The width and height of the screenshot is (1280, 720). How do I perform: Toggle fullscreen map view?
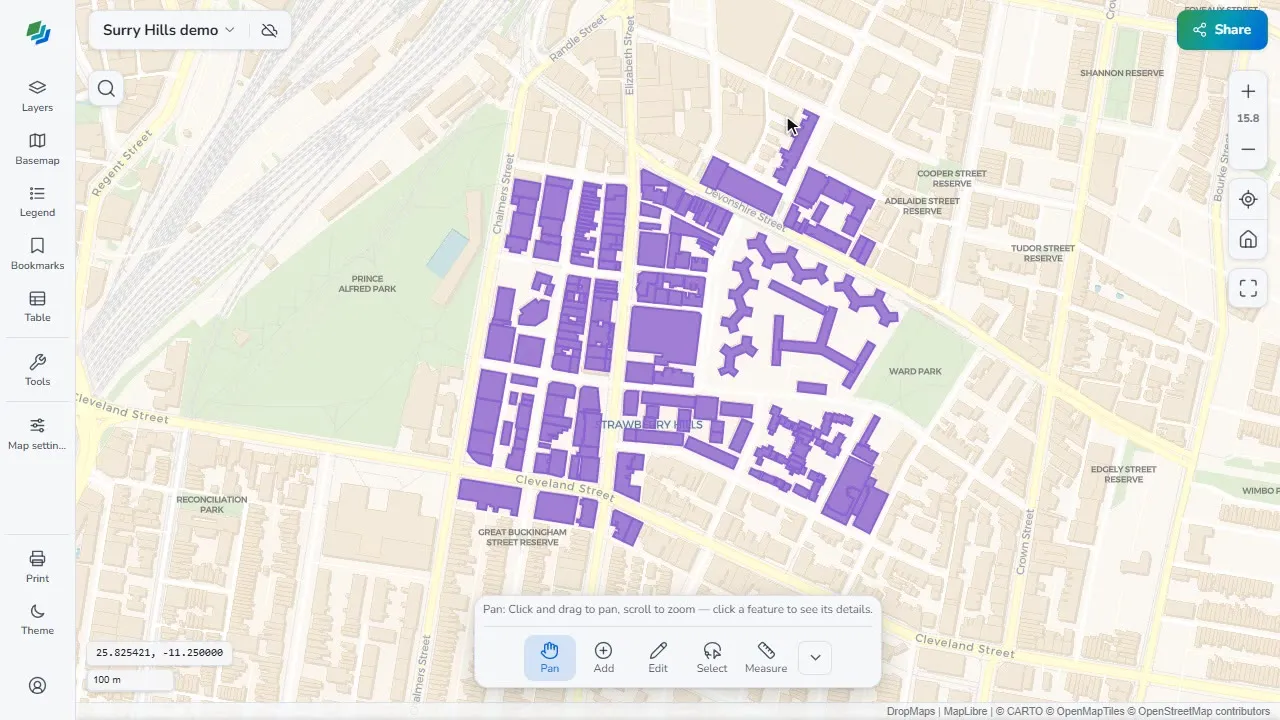click(1248, 289)
